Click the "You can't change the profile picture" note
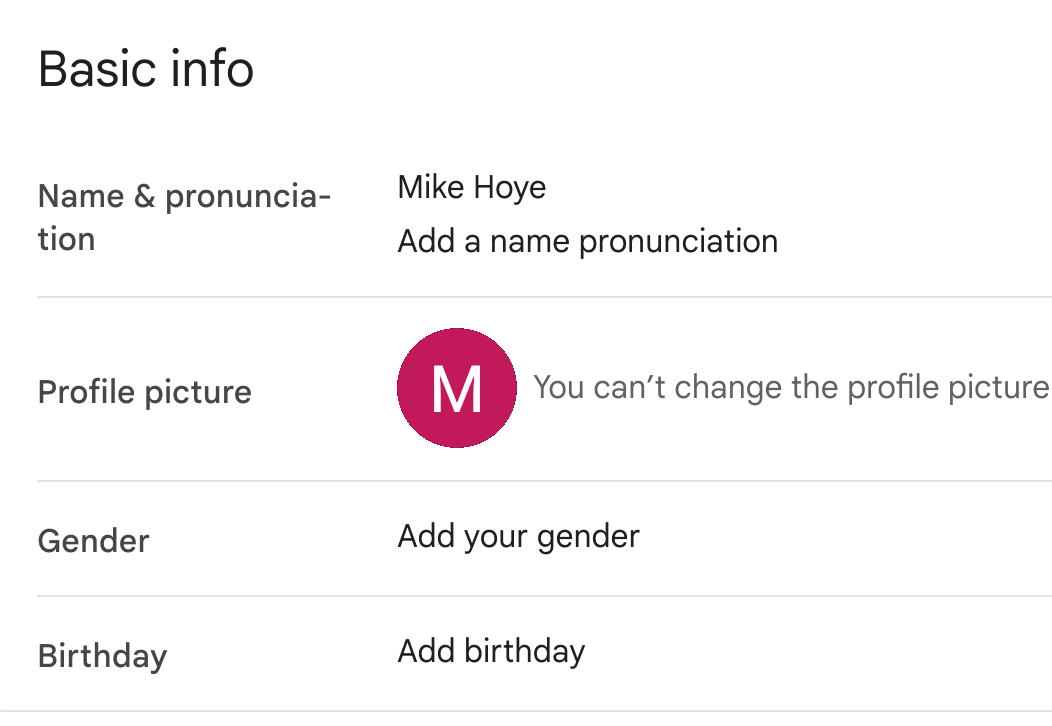The width and height of the screenshot is (1052, 726). pyautogui.click(x=791, y=387)
